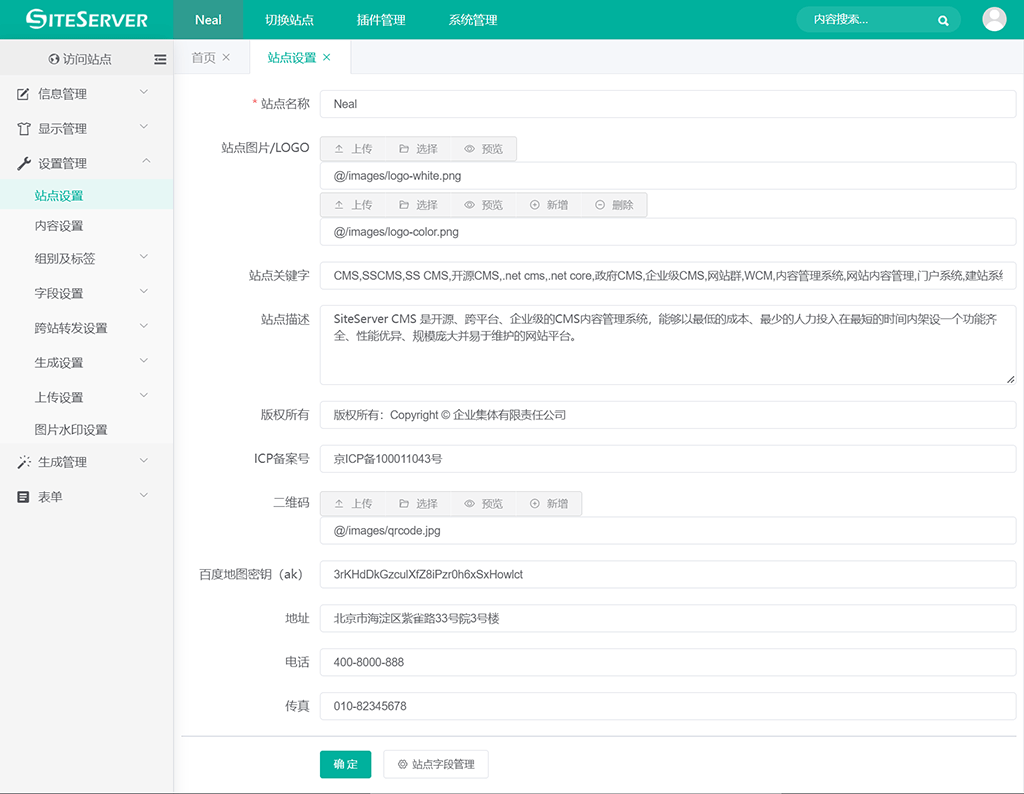The width and height of the screenshot is (1024, 794).
Task: Click 上传 for the logo-white image
Action: [x=353, y=149]
